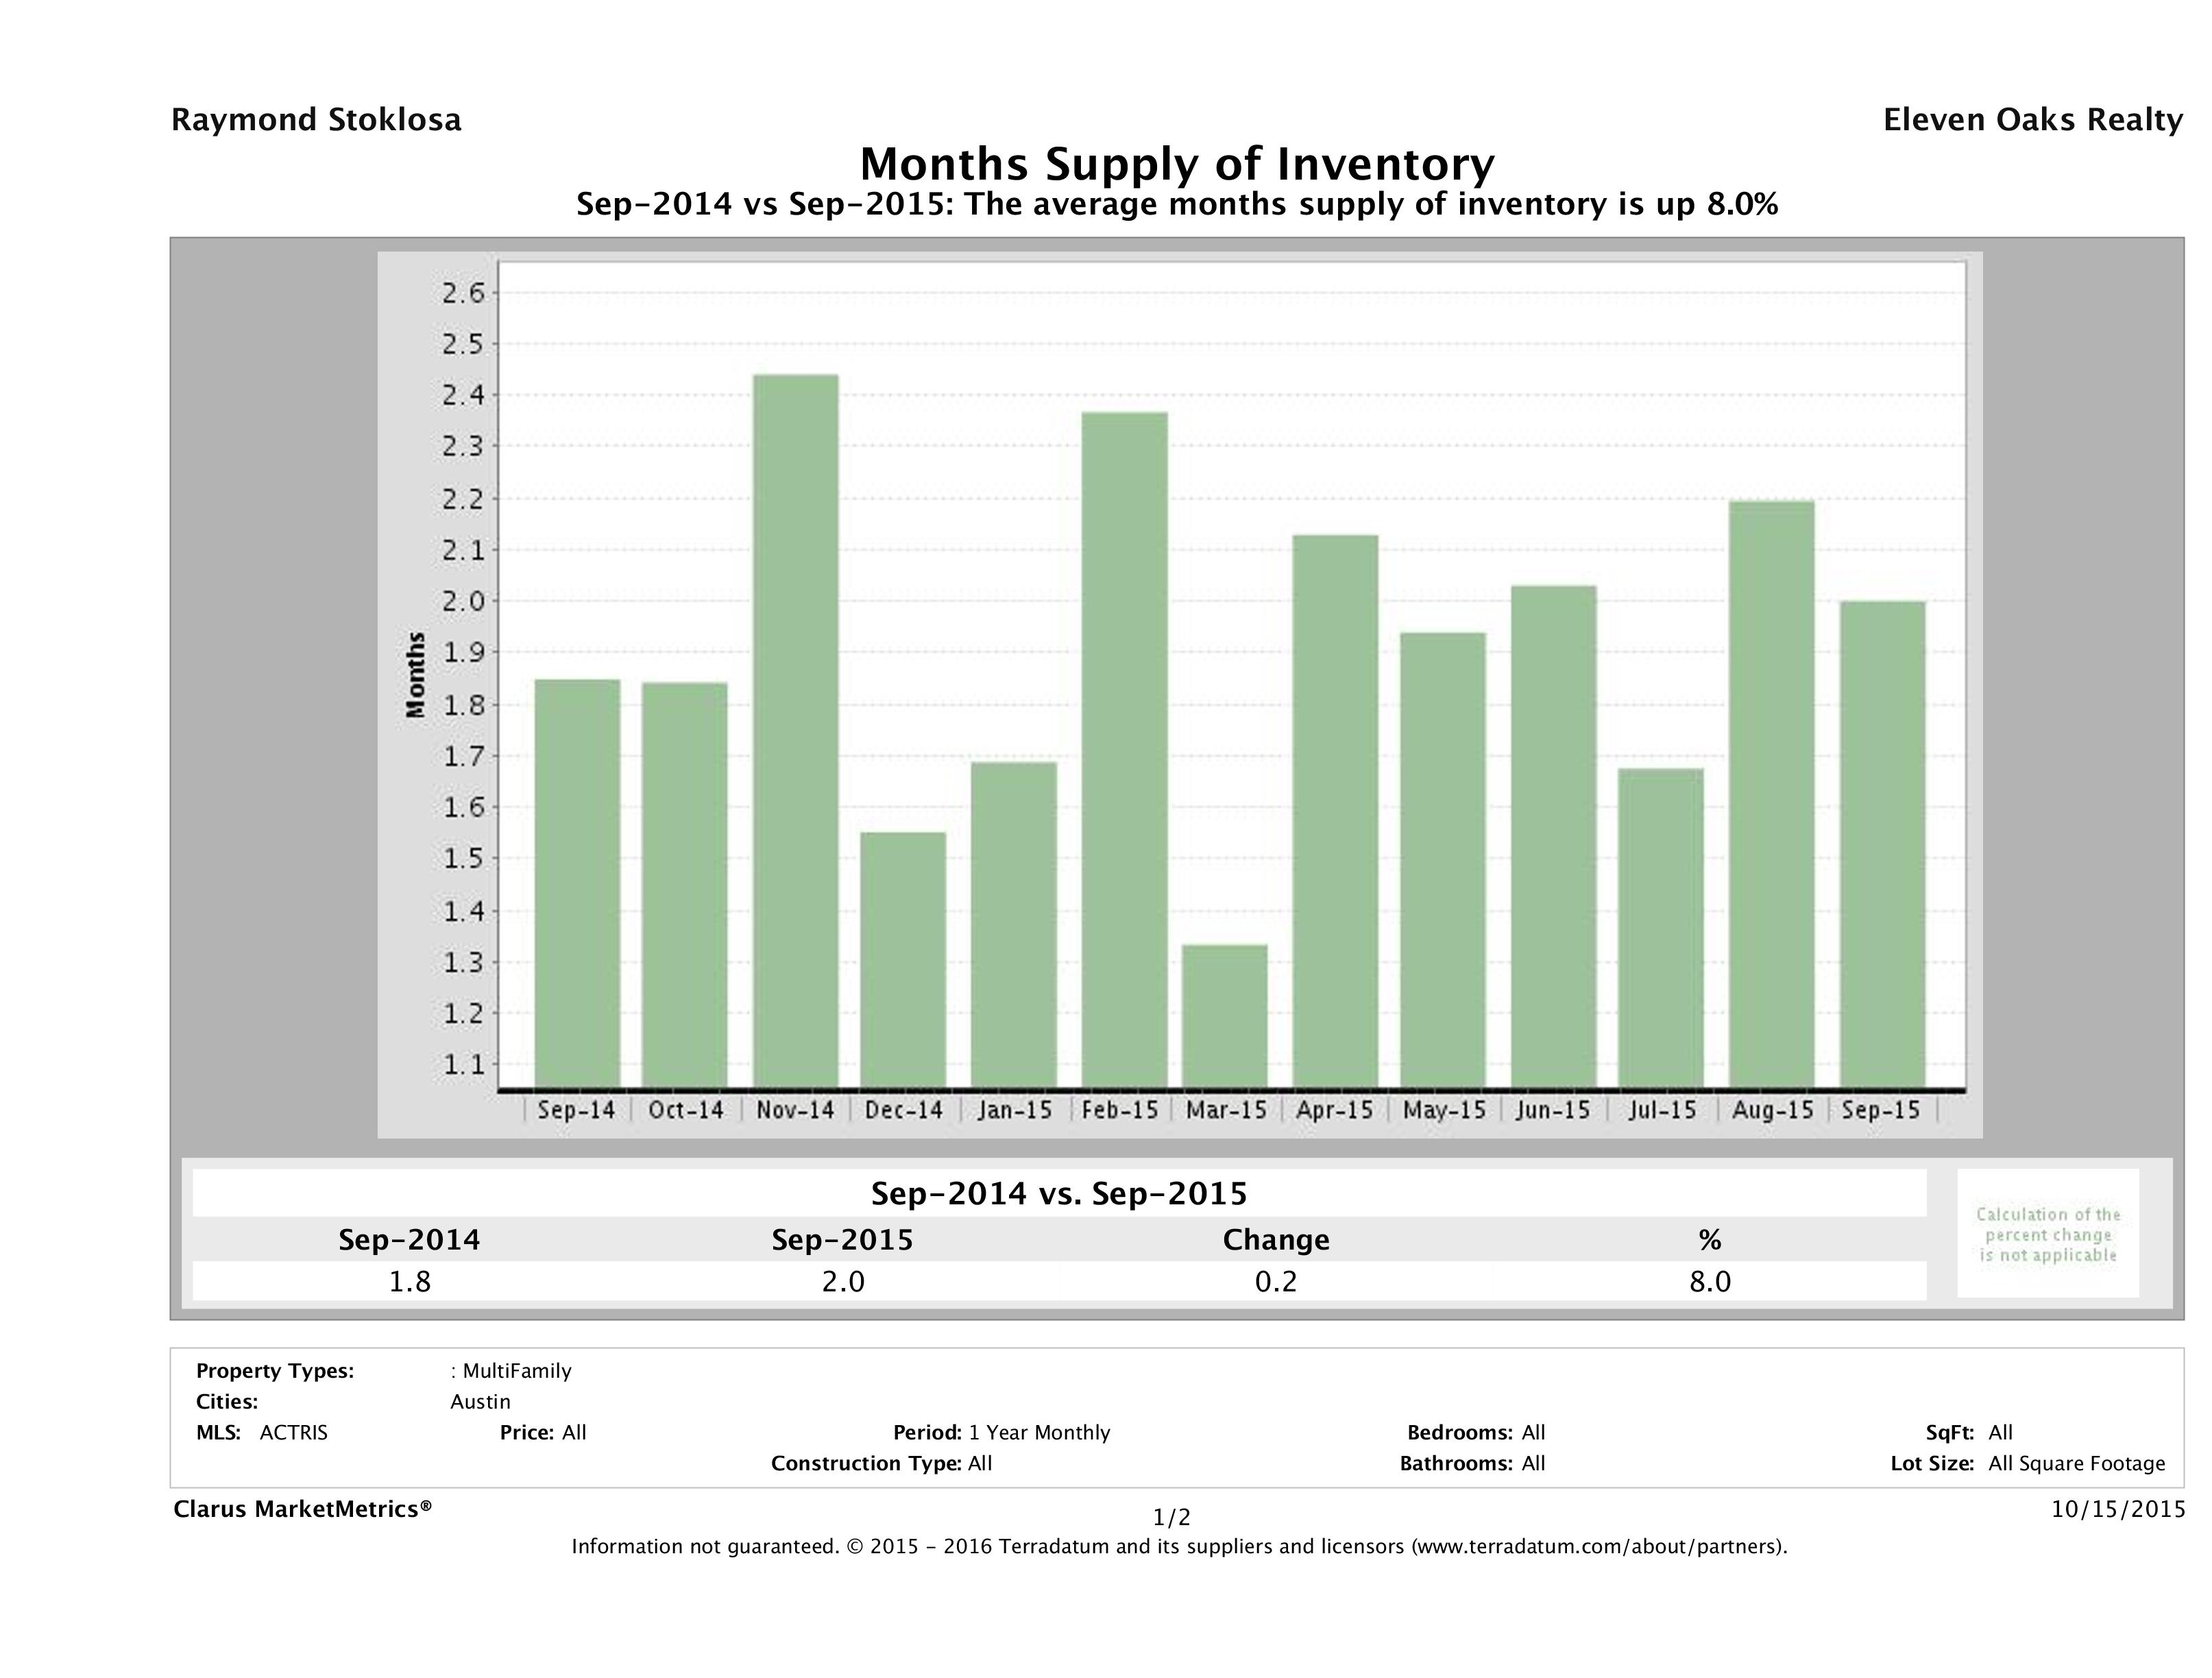The width and height of the screenshot is (2212, 1678).
Task: Click the Sep-2014 value 1.8 cell
Action: (x=409, y=1281)
